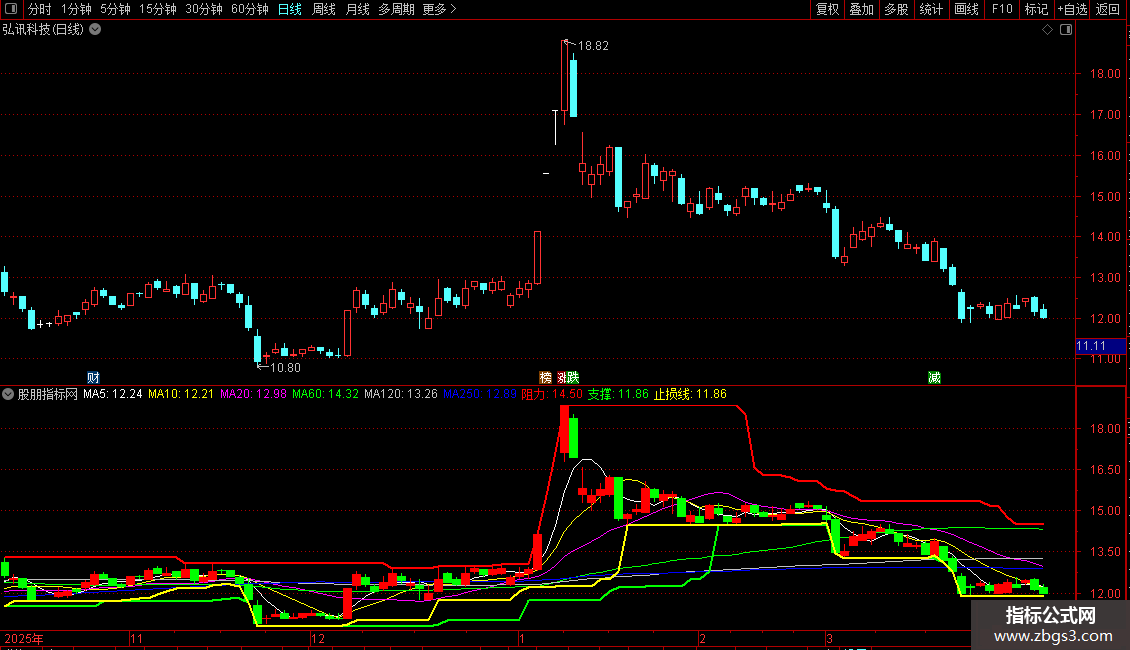Add stock via +自选 button
Image resolution: width=1130 pixels, height=650 pixels.
[x=1072, y=9]
